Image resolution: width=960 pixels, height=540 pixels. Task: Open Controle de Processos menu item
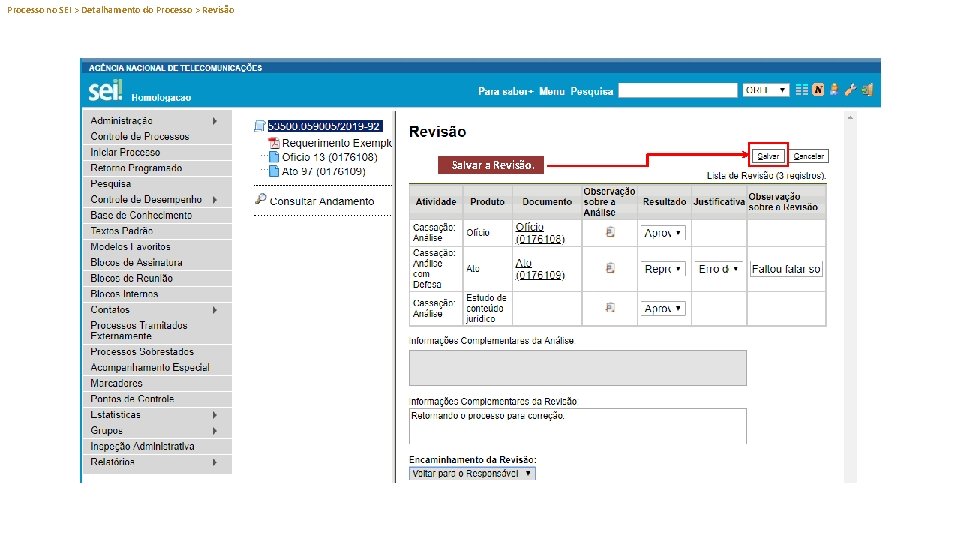tap(157, 137)
